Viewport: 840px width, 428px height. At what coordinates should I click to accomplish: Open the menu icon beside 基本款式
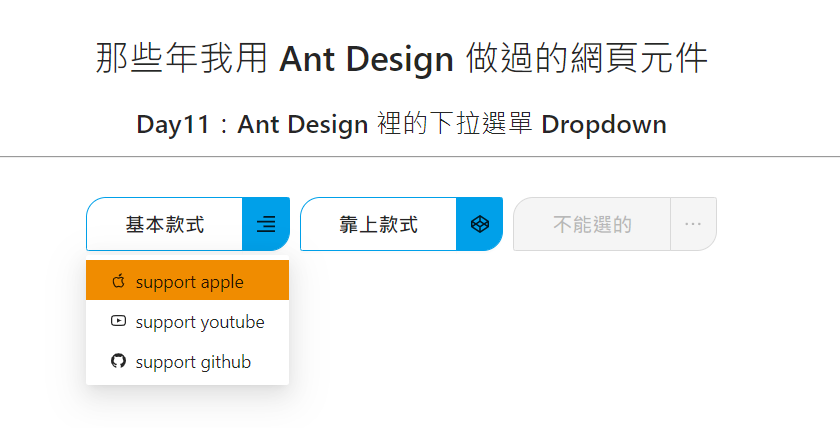[266, 224]
